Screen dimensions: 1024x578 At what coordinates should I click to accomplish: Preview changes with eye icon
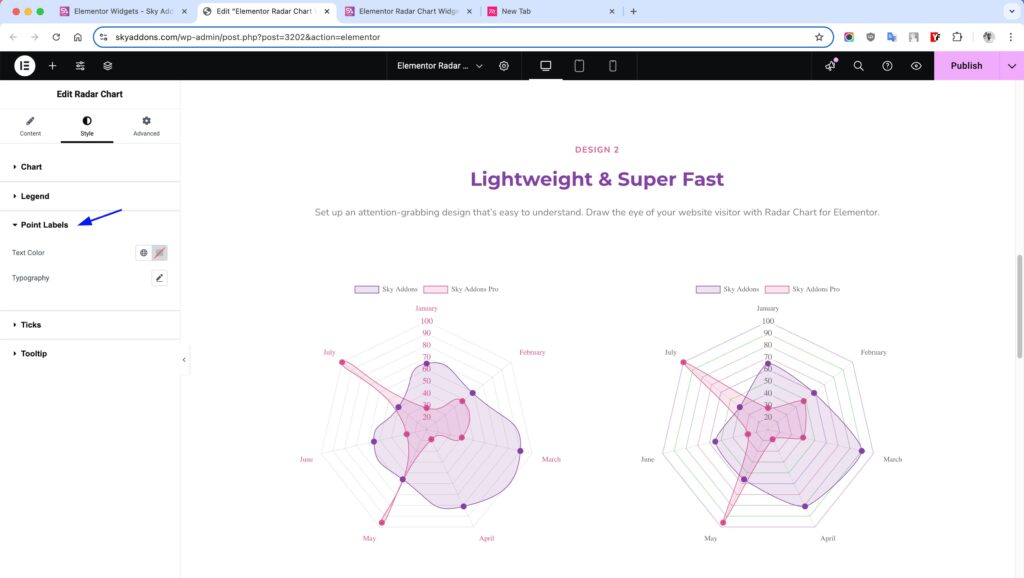(x=916, y=66)
